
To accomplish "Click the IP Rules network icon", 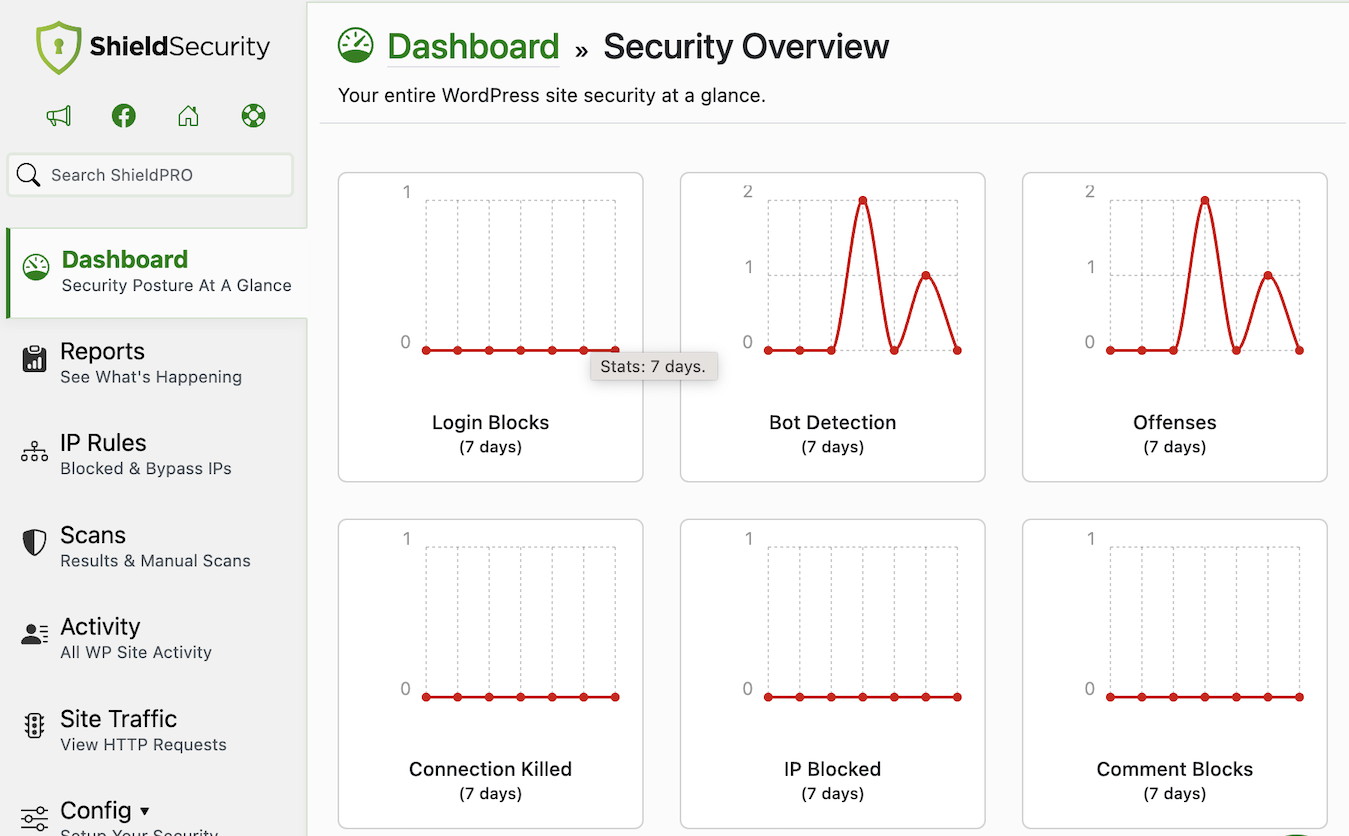I will (35, 452).
